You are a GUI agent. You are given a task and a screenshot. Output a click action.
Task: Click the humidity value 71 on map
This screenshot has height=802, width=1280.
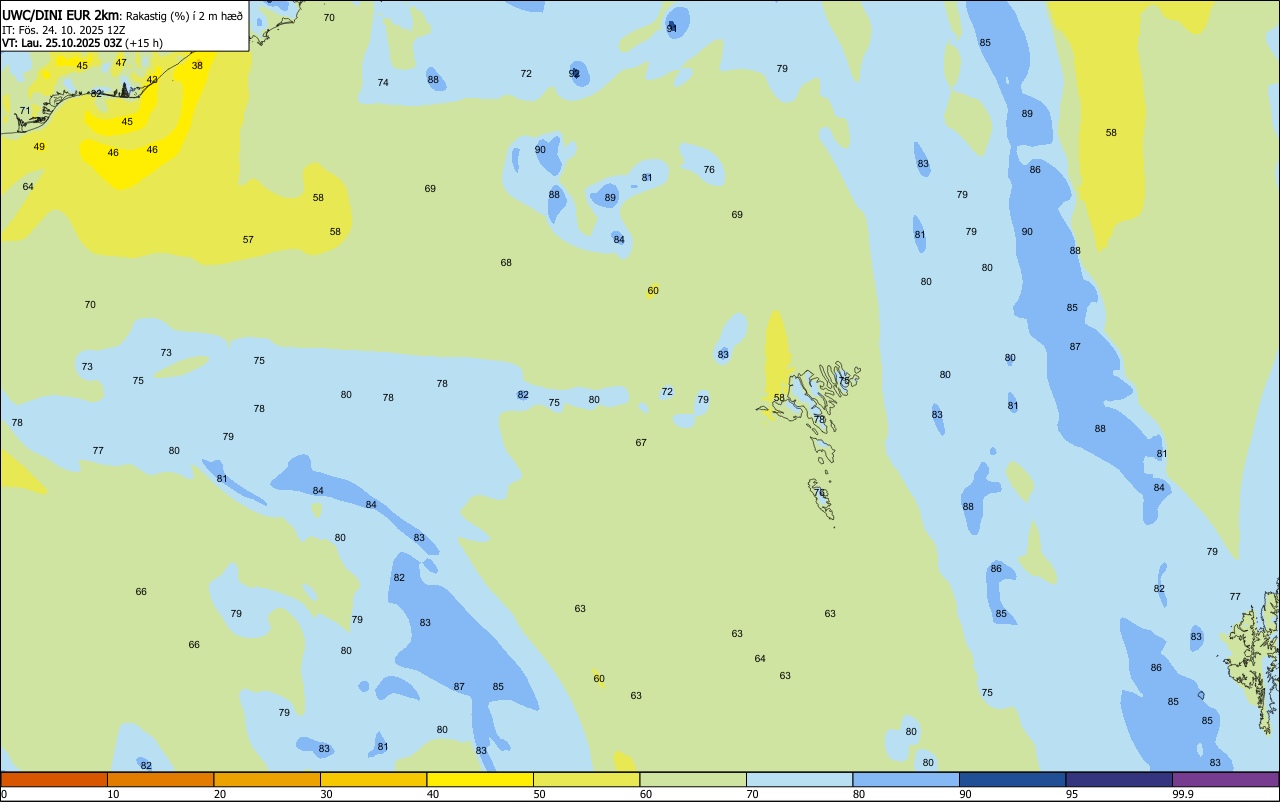pos(25,110)
